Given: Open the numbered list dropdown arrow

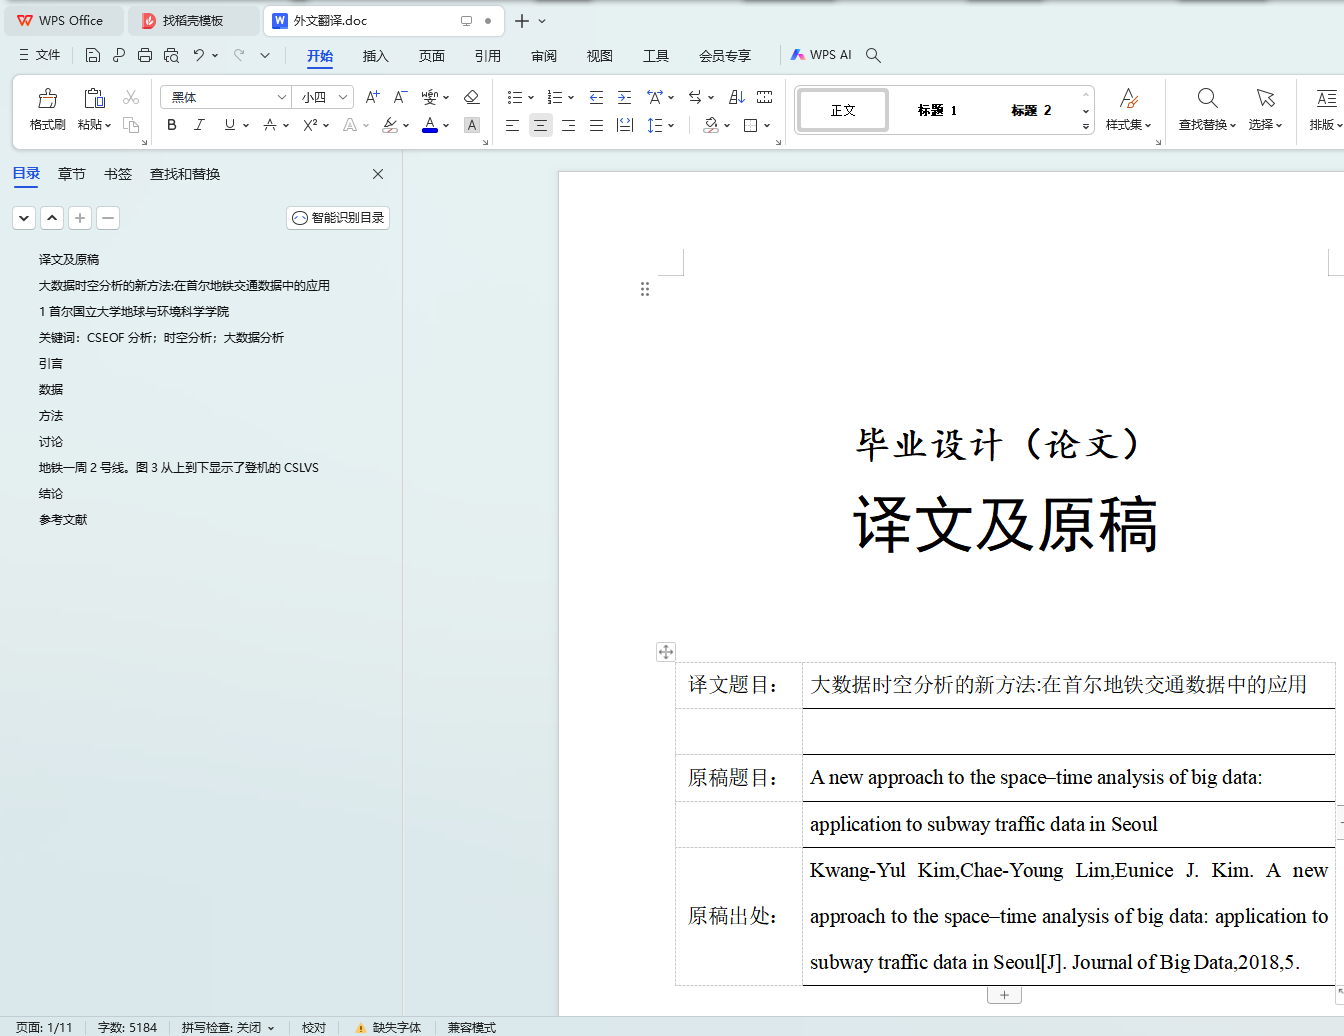Looking at the screenshot, I should pyautogui.click(x=571, y=98).
